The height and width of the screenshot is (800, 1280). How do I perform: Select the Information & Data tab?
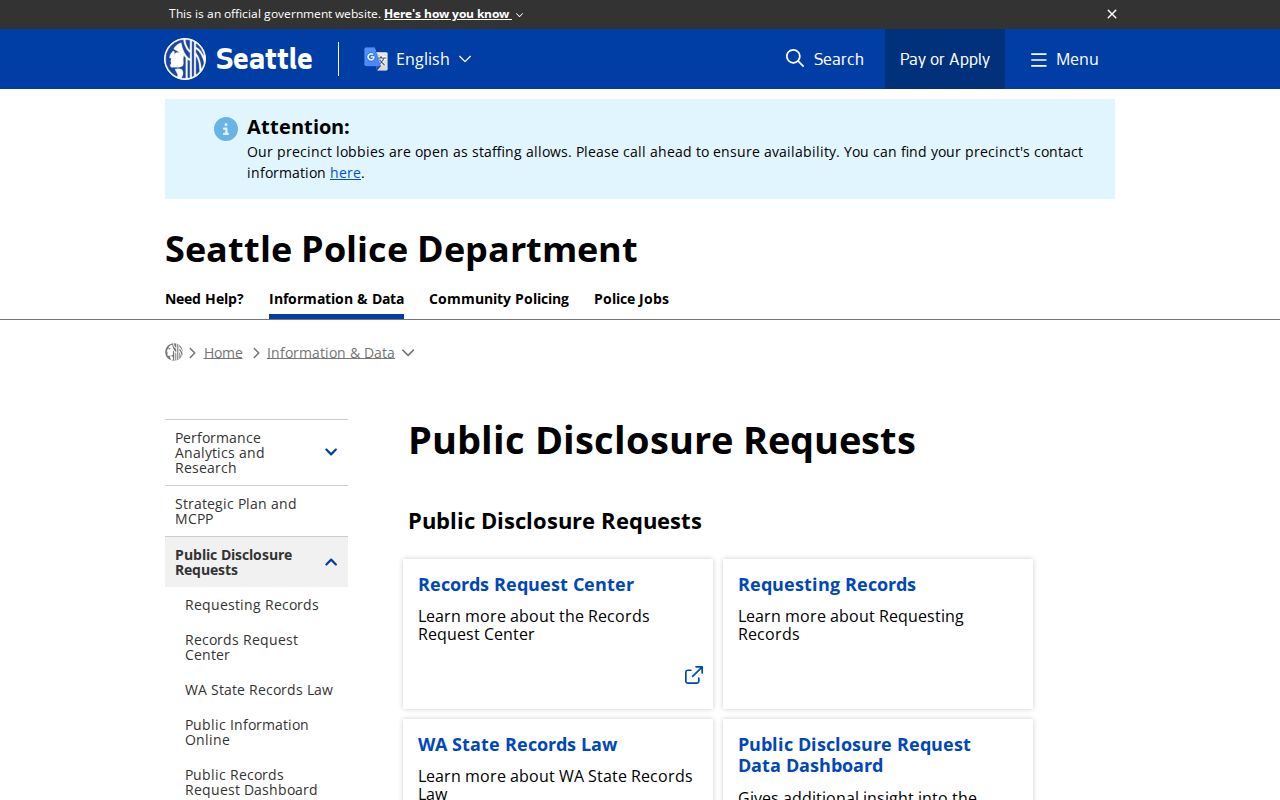(x=336, y=299)
